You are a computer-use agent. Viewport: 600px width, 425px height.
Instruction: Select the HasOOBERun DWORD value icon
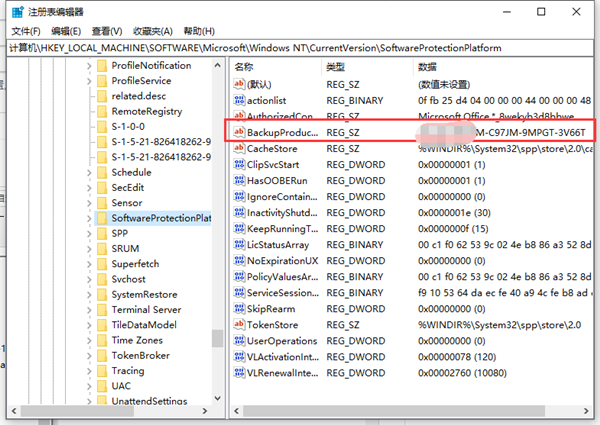click(239, 180)
